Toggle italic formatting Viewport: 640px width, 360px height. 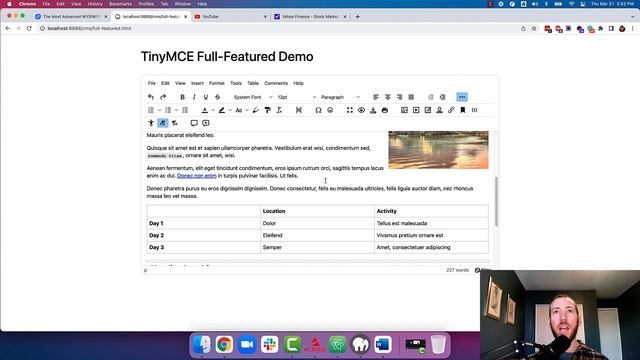click(194, 97)
